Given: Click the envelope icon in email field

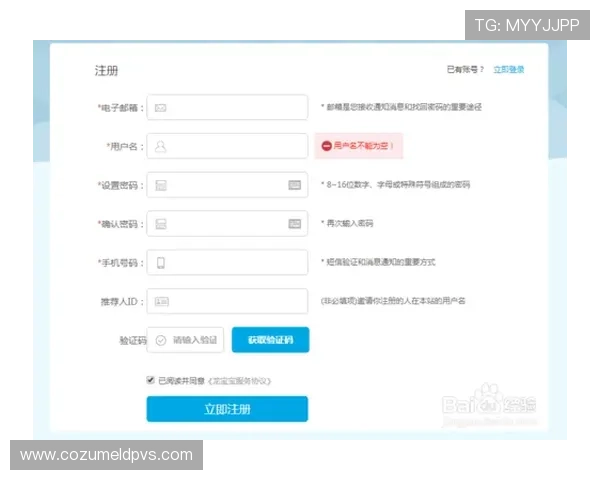Looking at the screenshot, I should click(x=160, y=107).
